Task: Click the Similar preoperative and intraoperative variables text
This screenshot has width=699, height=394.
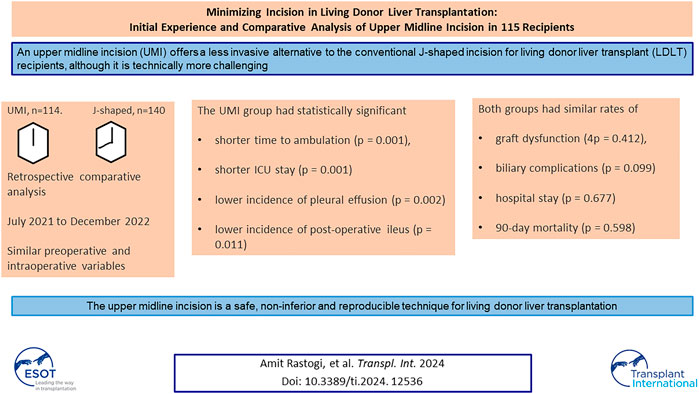Action: [69, 259]
